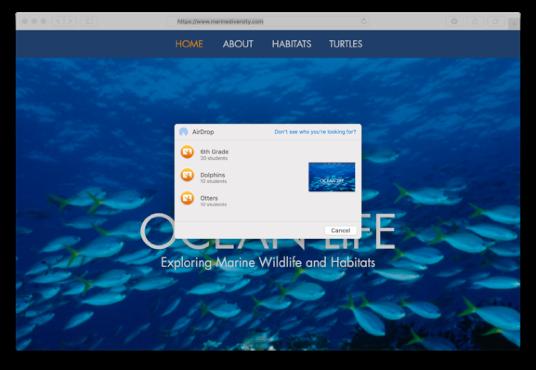The height and width of the screenshot is (370, 536).
Task: Cancel the AirDrop dialog
Action: click(340, 230)
